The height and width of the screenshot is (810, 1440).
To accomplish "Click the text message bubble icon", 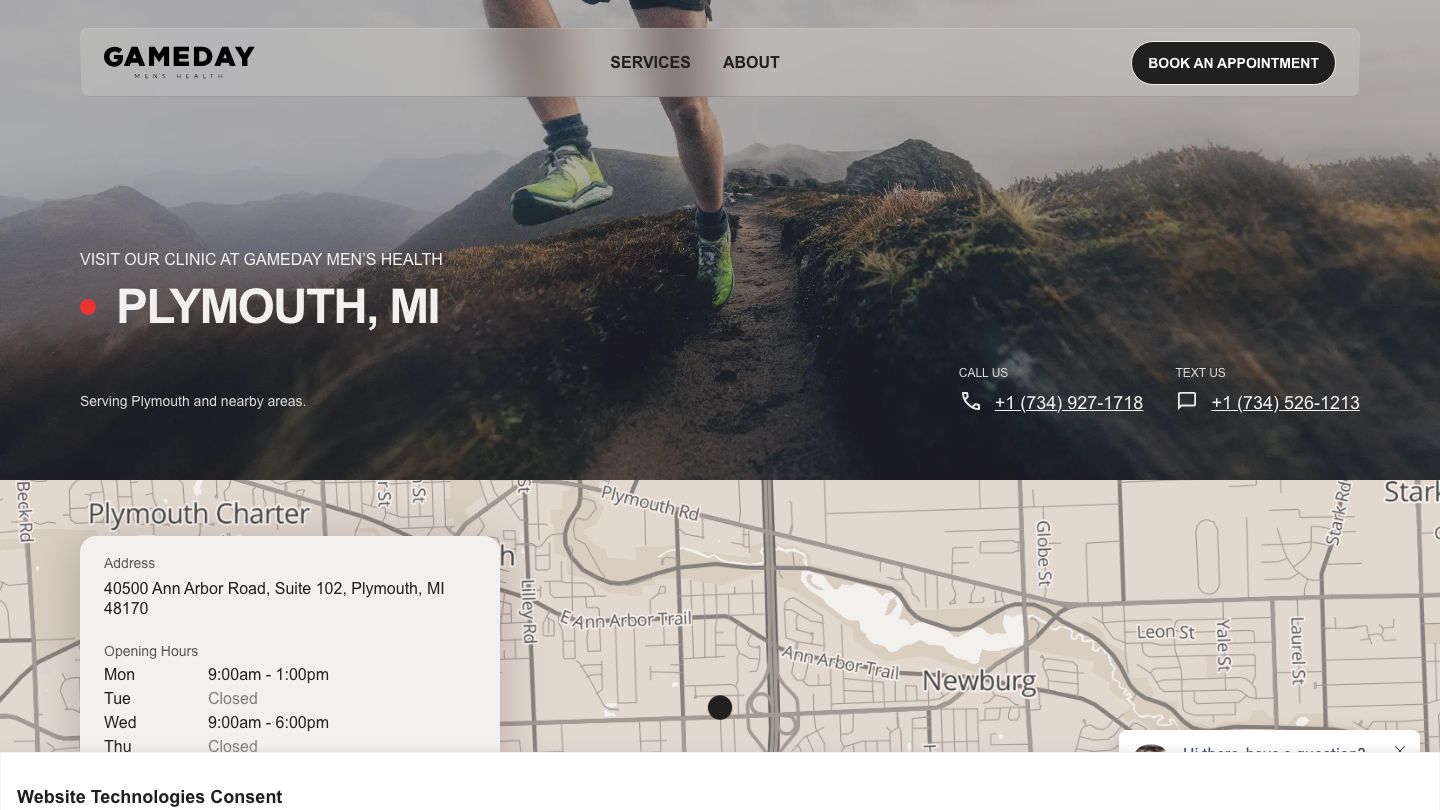I will 1187,401.
